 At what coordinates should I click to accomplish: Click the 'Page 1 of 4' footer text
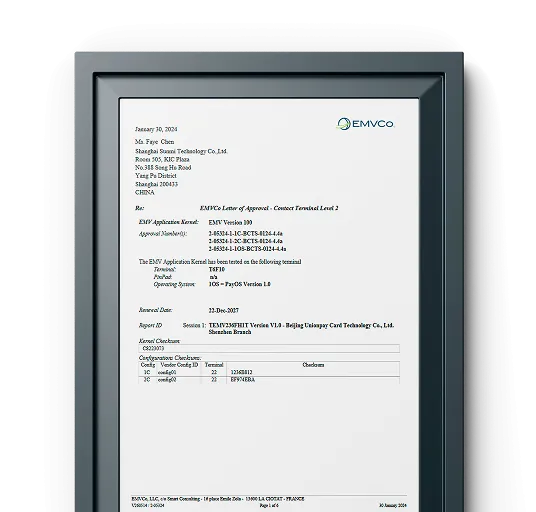(x=269, y=505)
